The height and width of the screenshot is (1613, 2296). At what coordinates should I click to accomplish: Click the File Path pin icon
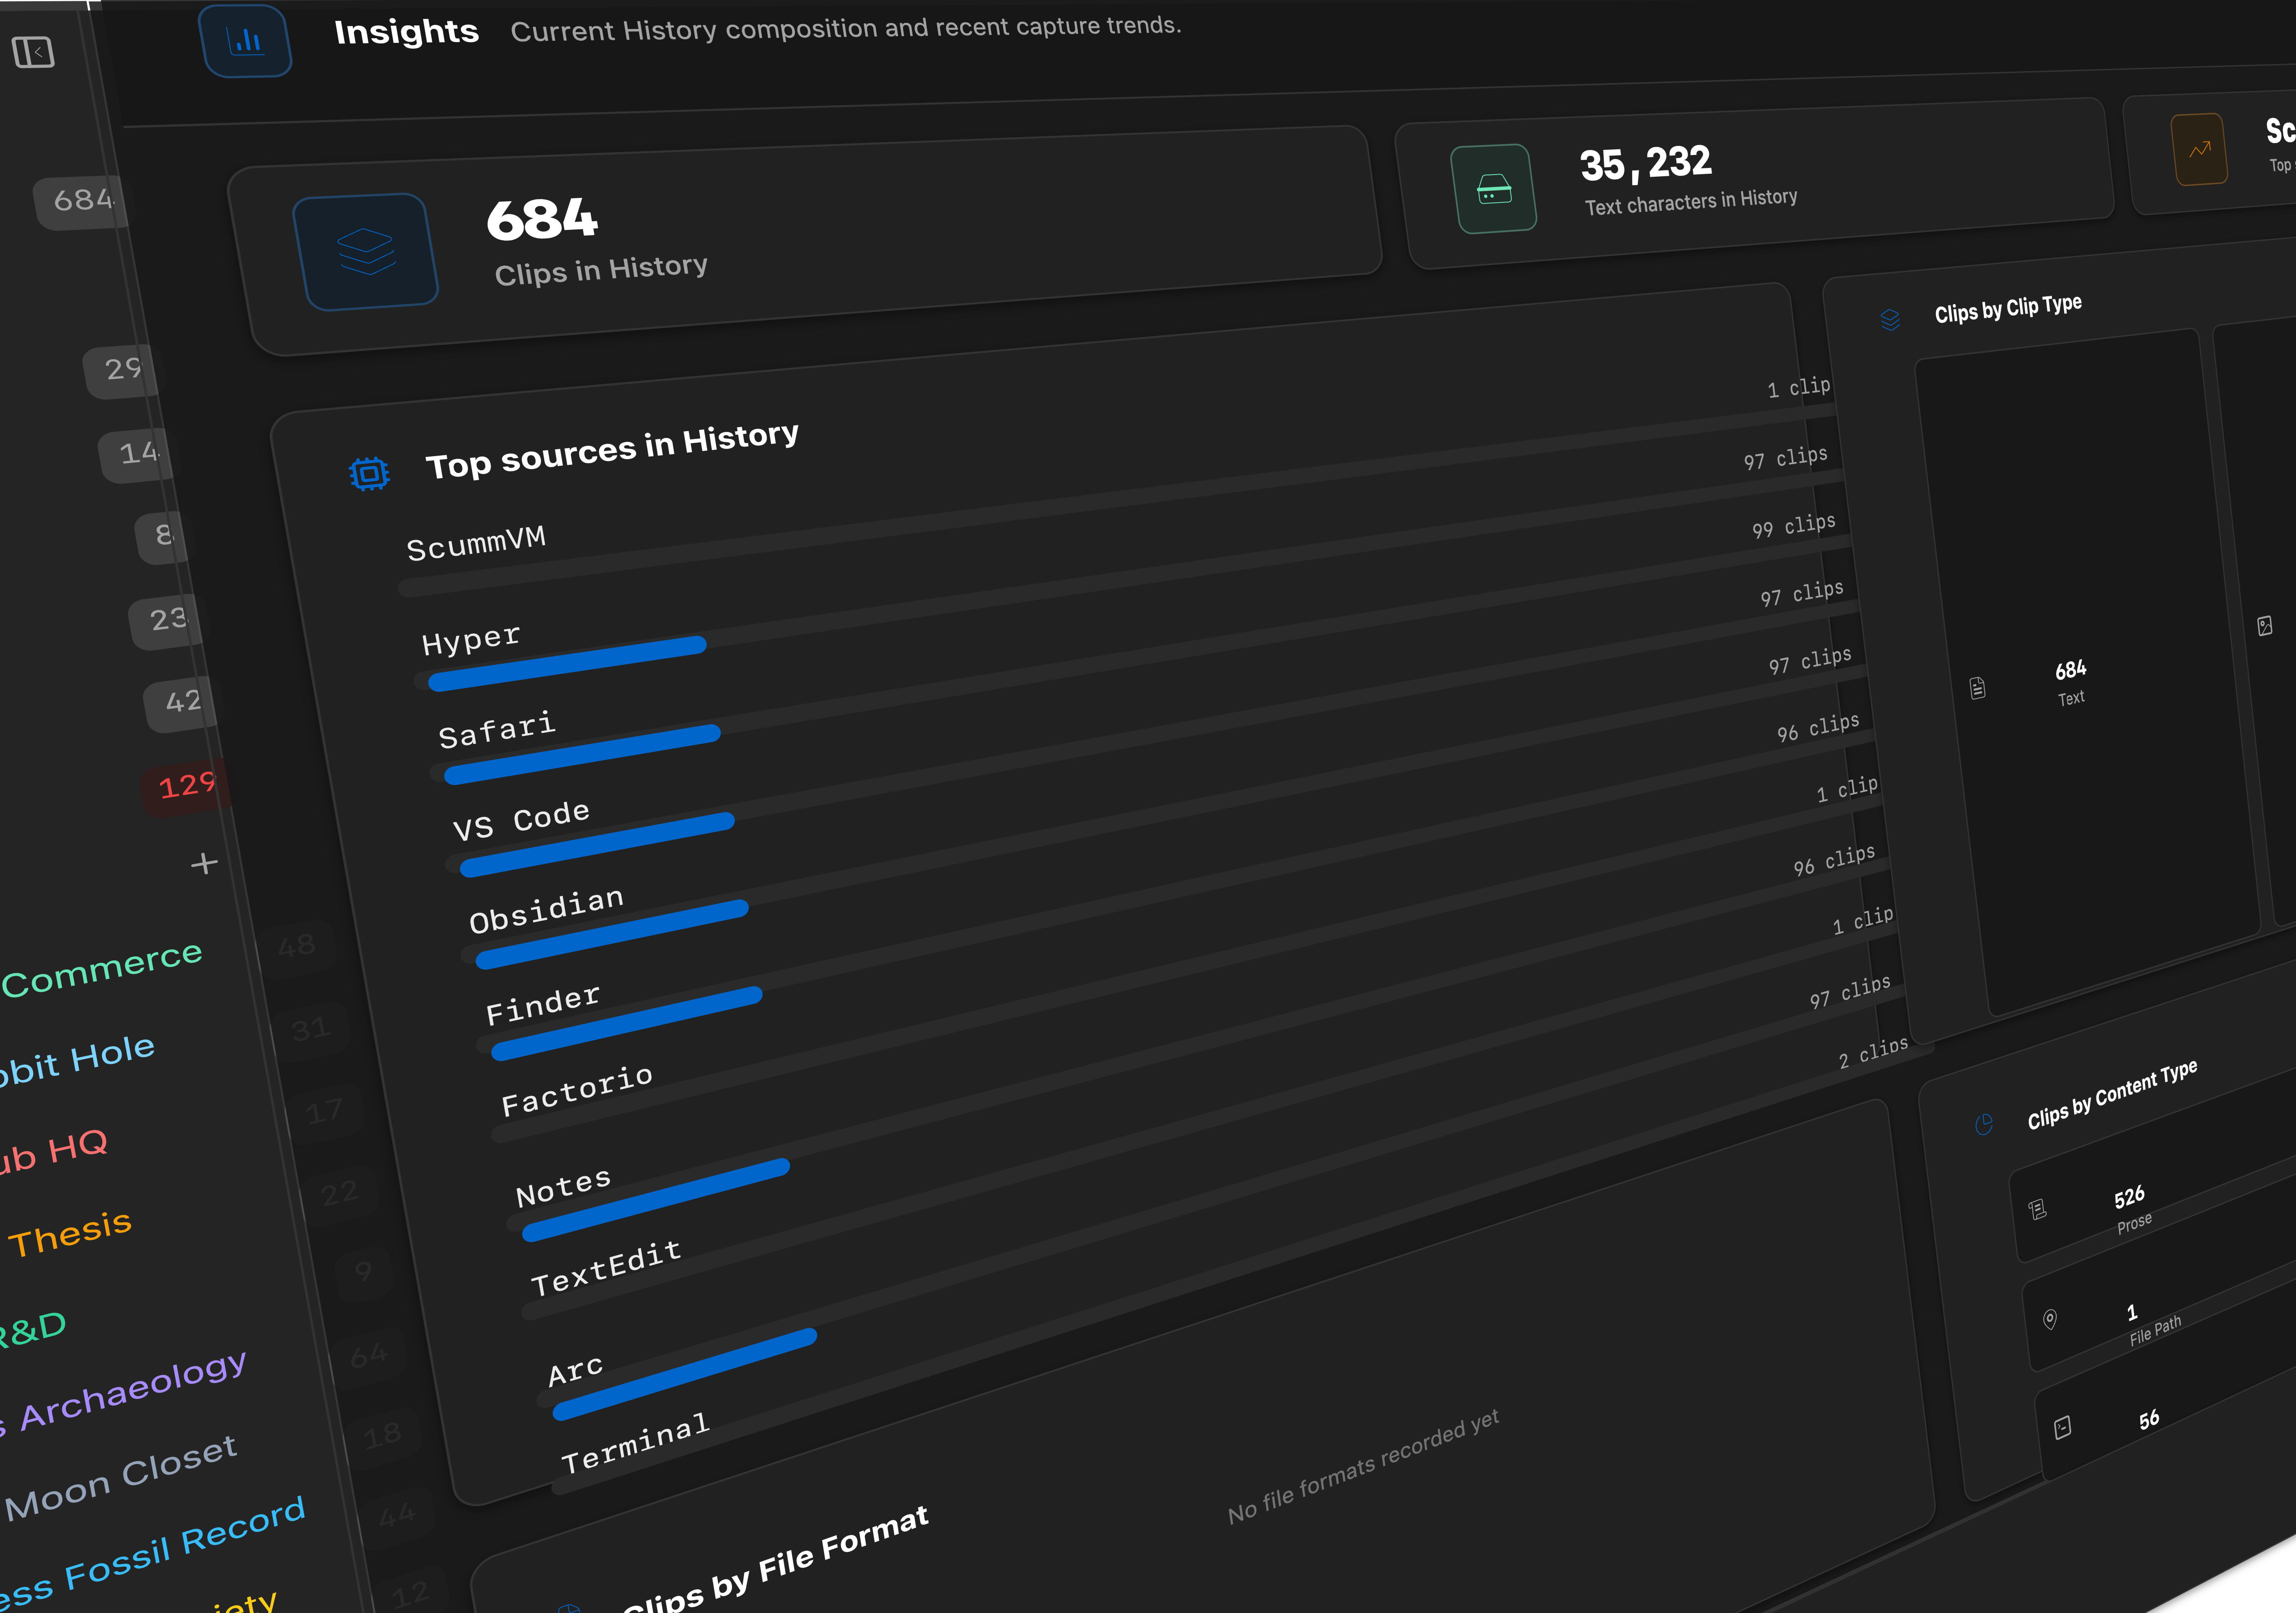tap(2050, 1319)
